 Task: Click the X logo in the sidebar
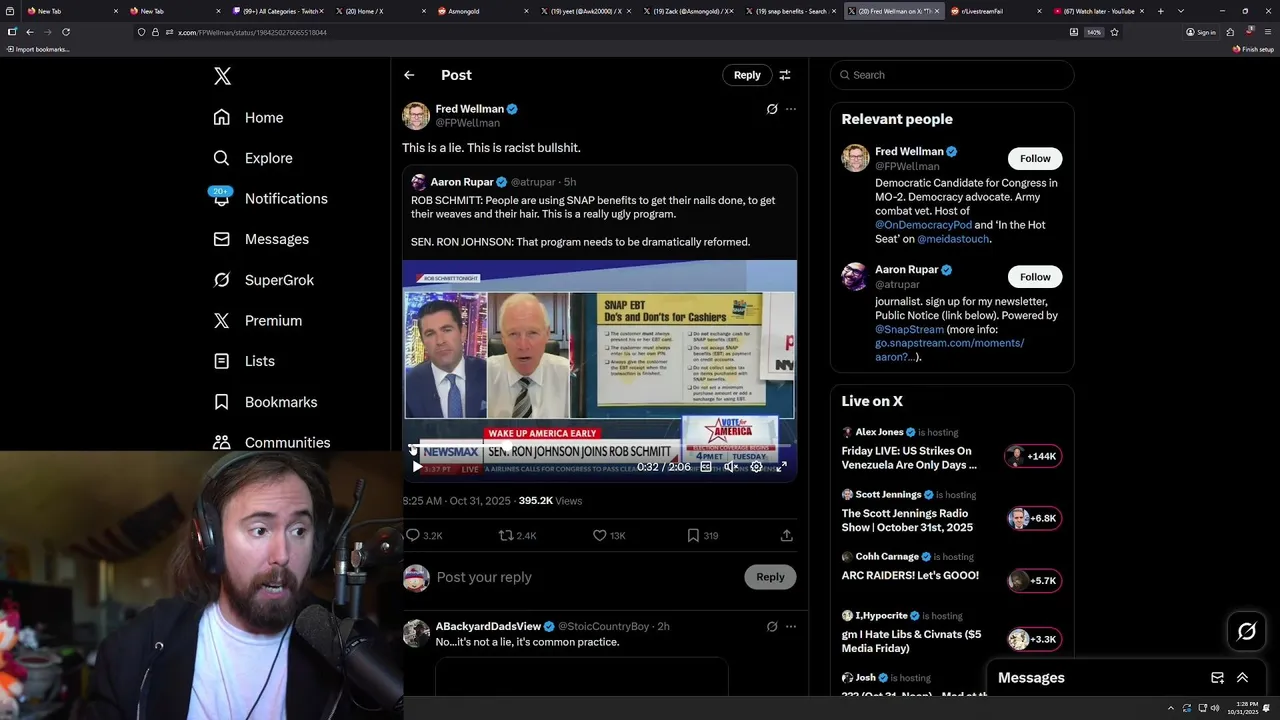222,76
